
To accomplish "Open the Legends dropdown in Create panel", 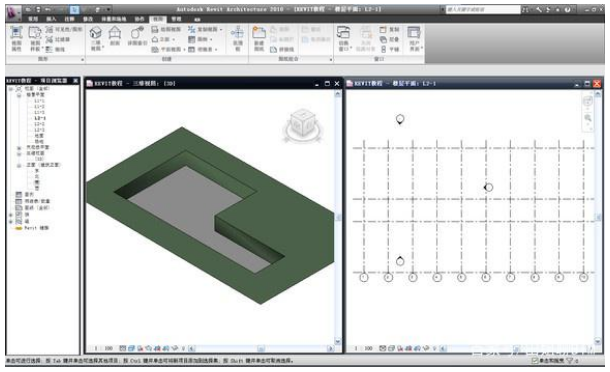I will coord(200,39).
